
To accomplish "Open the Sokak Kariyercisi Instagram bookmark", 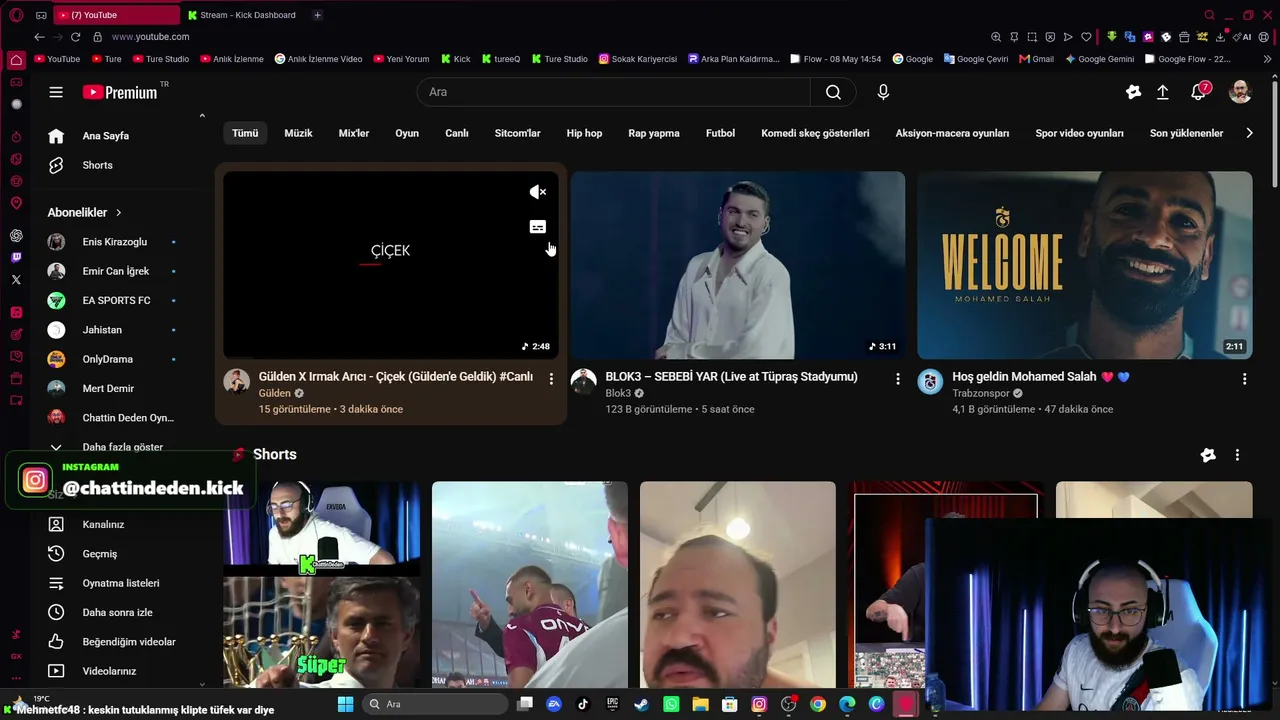I will 638,59.
